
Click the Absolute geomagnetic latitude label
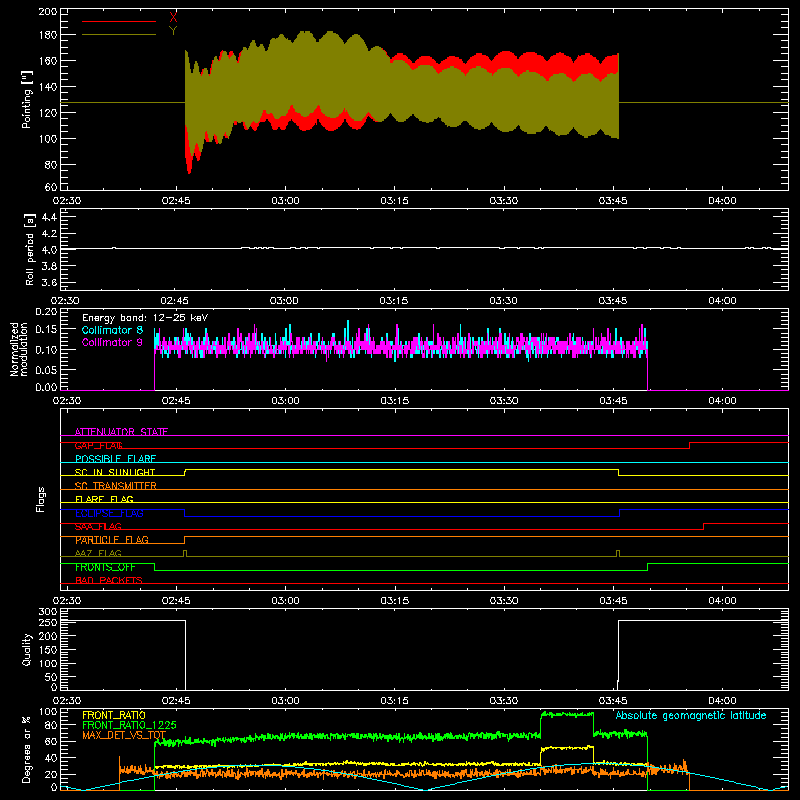coord(691,716)
